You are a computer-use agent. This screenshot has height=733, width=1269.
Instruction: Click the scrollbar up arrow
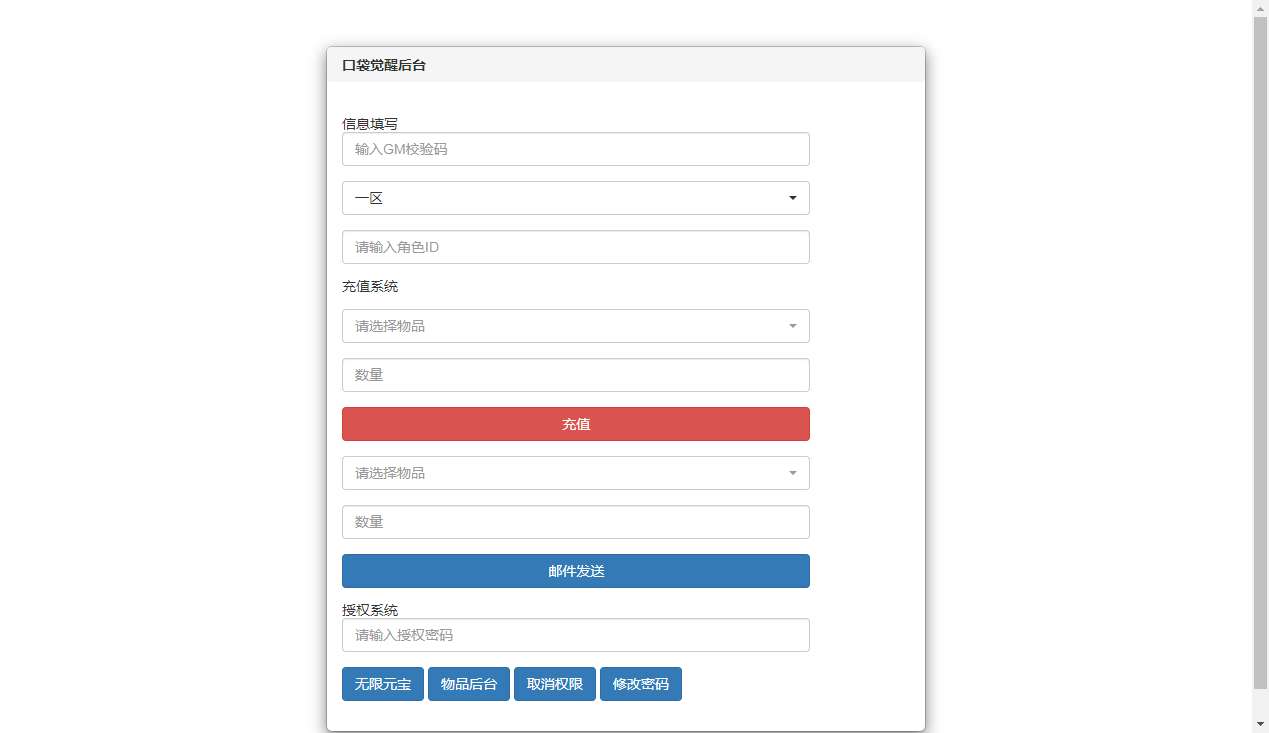click(1259, 7)
